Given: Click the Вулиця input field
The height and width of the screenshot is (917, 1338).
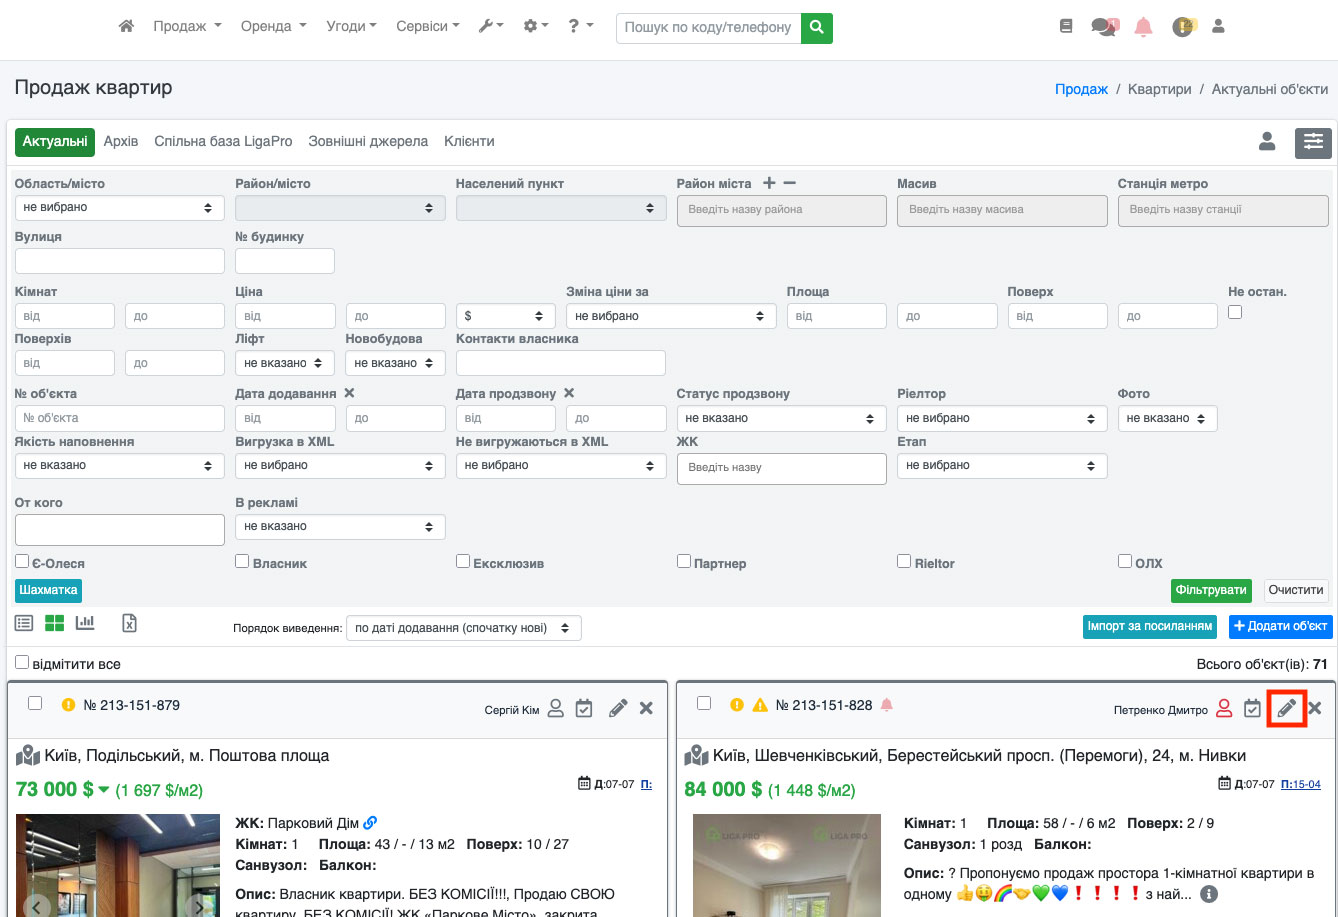Looking at the screenshot, I should (x=120, y=261).
